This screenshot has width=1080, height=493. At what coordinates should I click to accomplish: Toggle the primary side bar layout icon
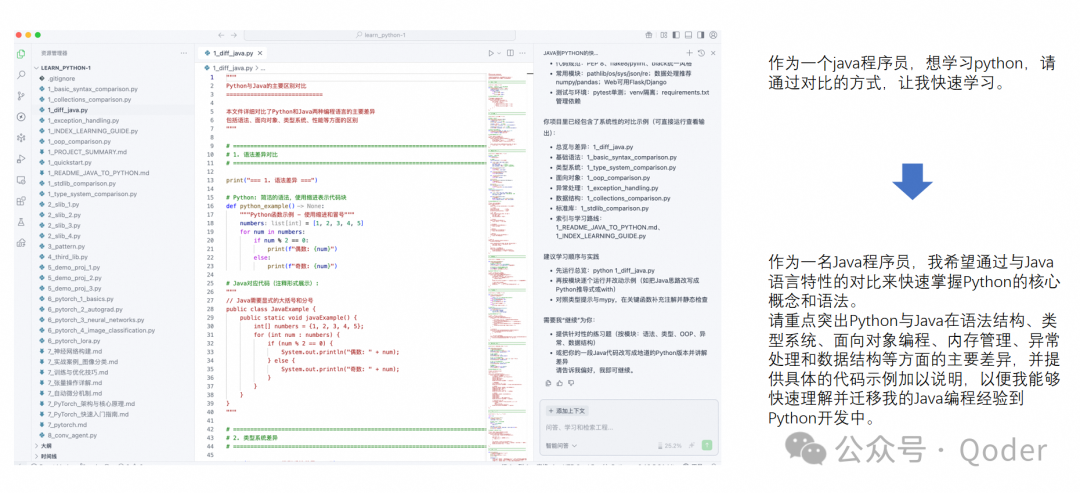[x=676, y=34]
